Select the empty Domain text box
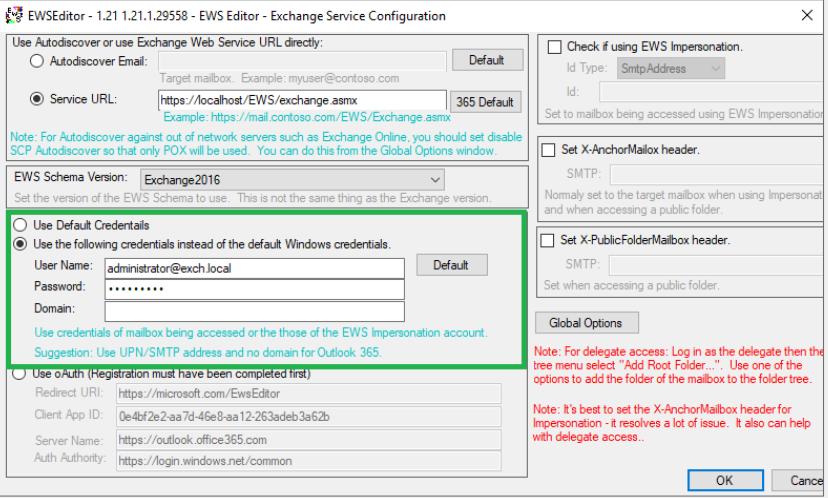The height and width of the screenshot is (498, 828). coord(254,311)
